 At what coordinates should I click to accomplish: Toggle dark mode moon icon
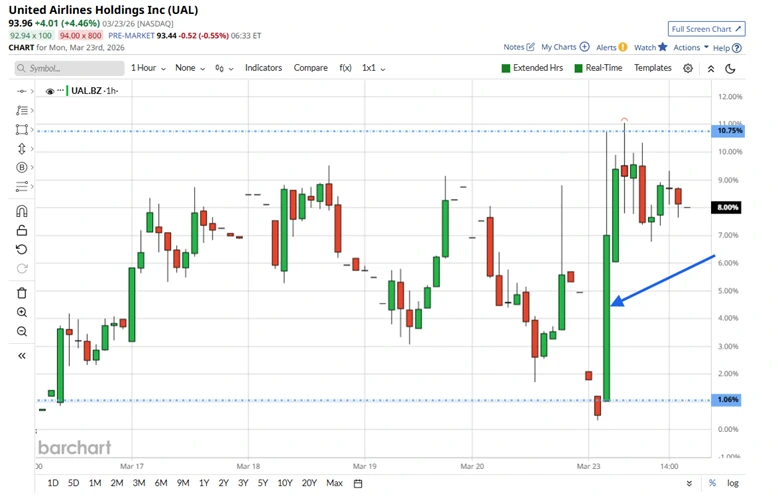pyautogui.click(x=730, y=69)
